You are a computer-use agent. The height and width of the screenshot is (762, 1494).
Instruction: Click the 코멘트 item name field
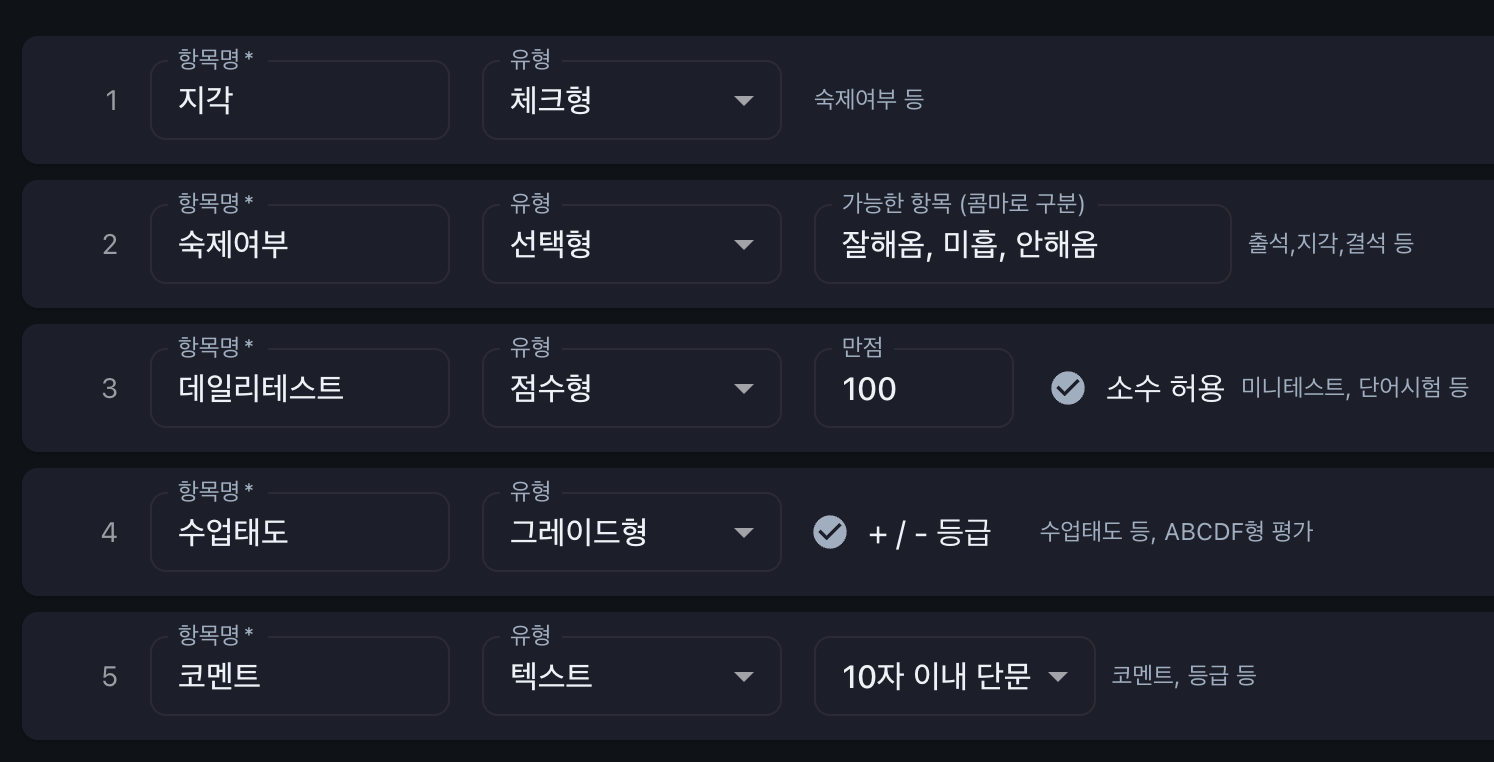299,677
